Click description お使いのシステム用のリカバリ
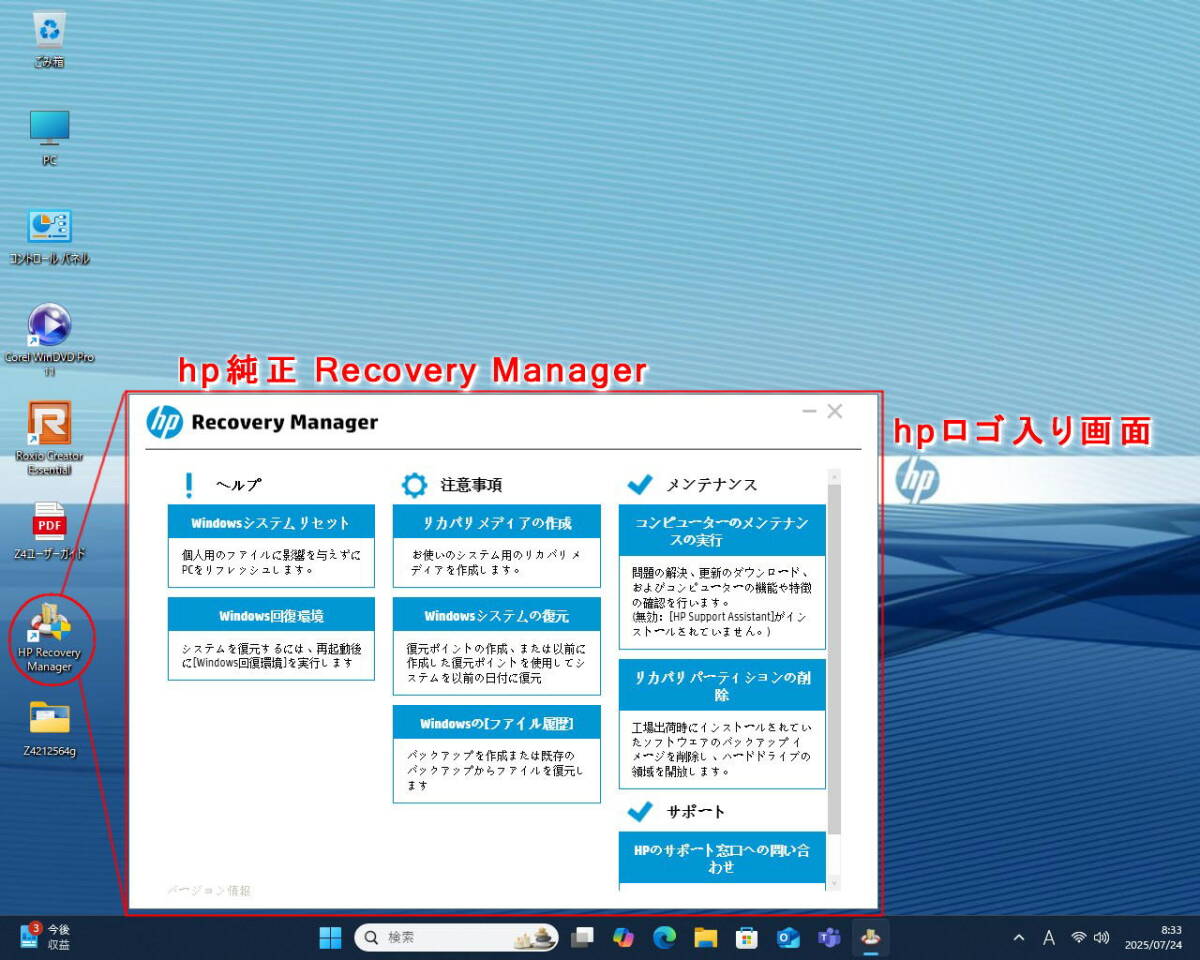1200x960 pixels. (496, 554)
